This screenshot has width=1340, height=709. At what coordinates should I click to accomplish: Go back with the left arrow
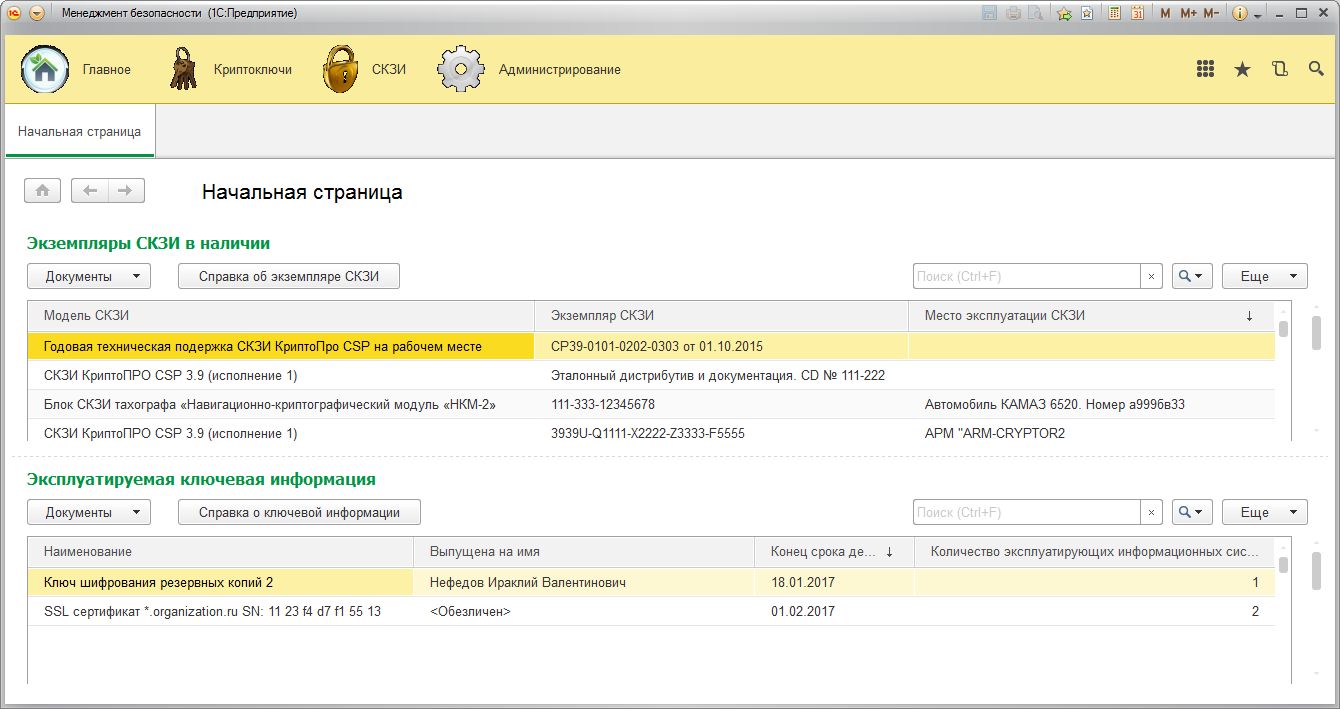90,190
